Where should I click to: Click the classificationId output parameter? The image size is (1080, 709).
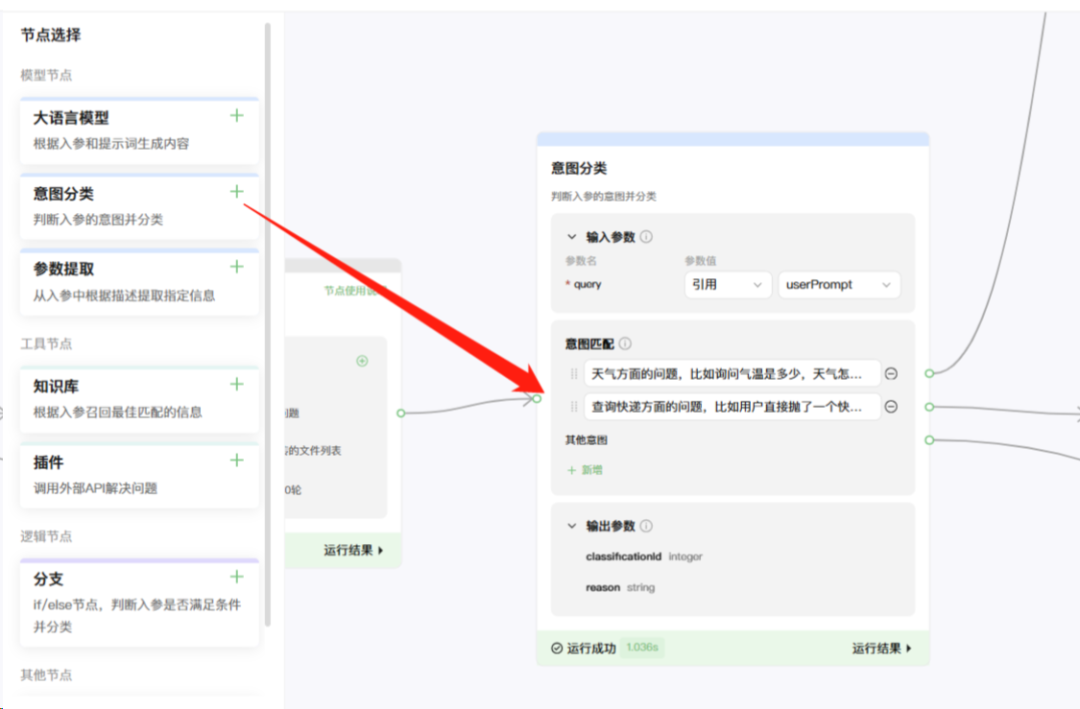(623, 556)
